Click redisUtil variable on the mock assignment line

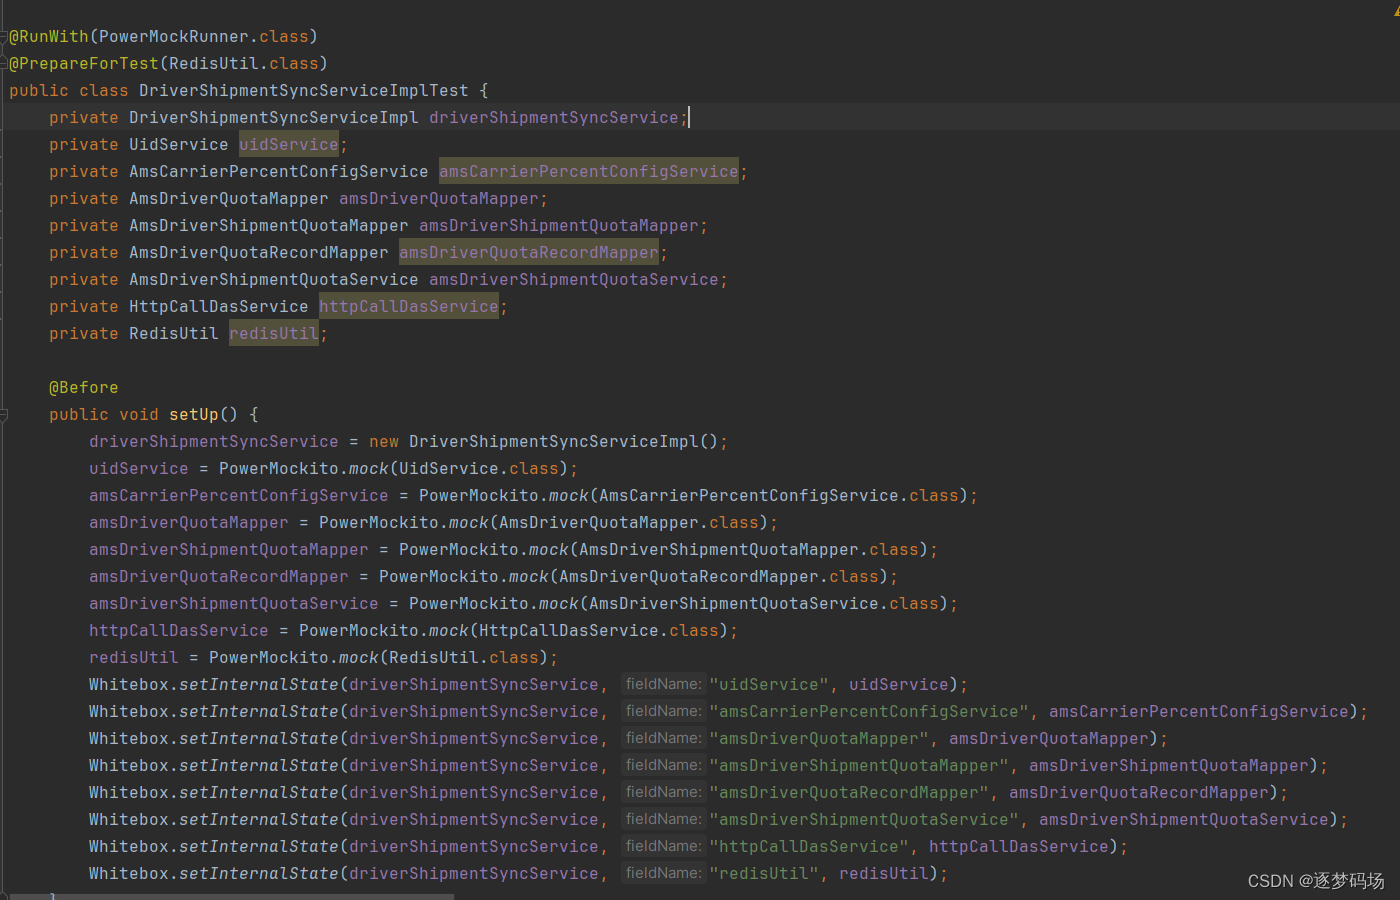click(x=134, y=658)
